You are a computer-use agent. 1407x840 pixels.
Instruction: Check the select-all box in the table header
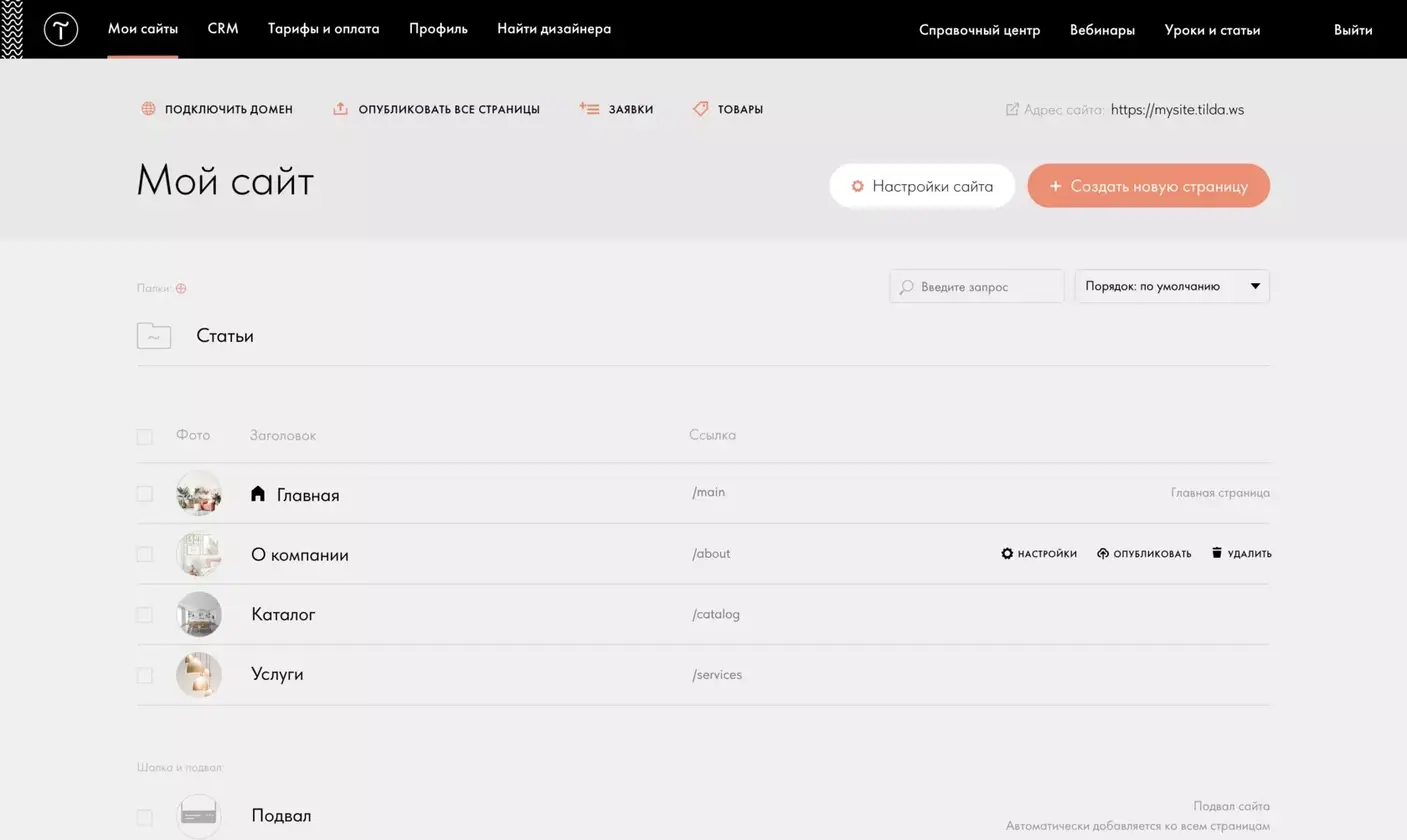[144, 436]
